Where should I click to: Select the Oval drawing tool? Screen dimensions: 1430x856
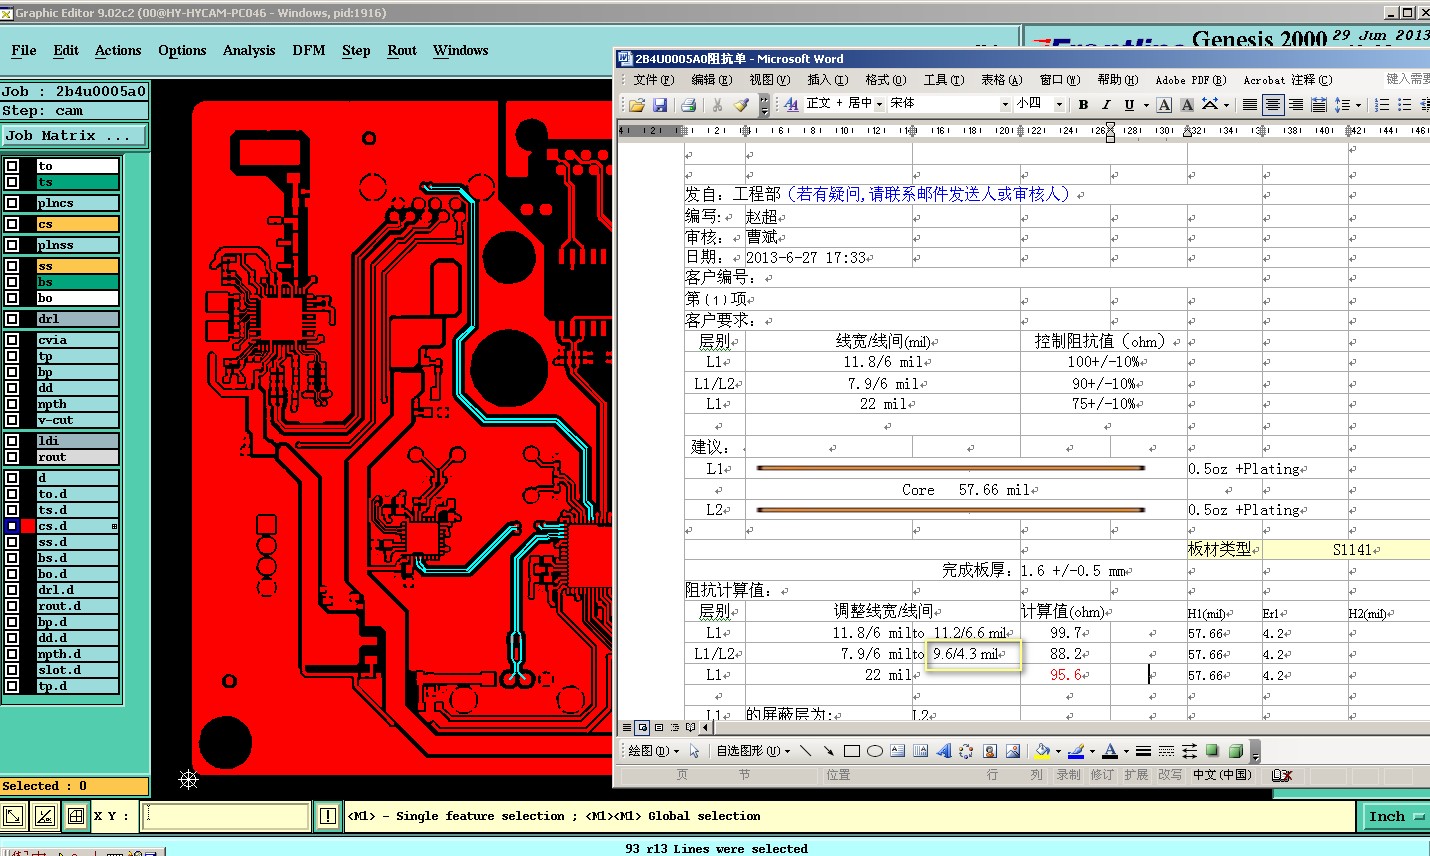click(x=875, y=751)
